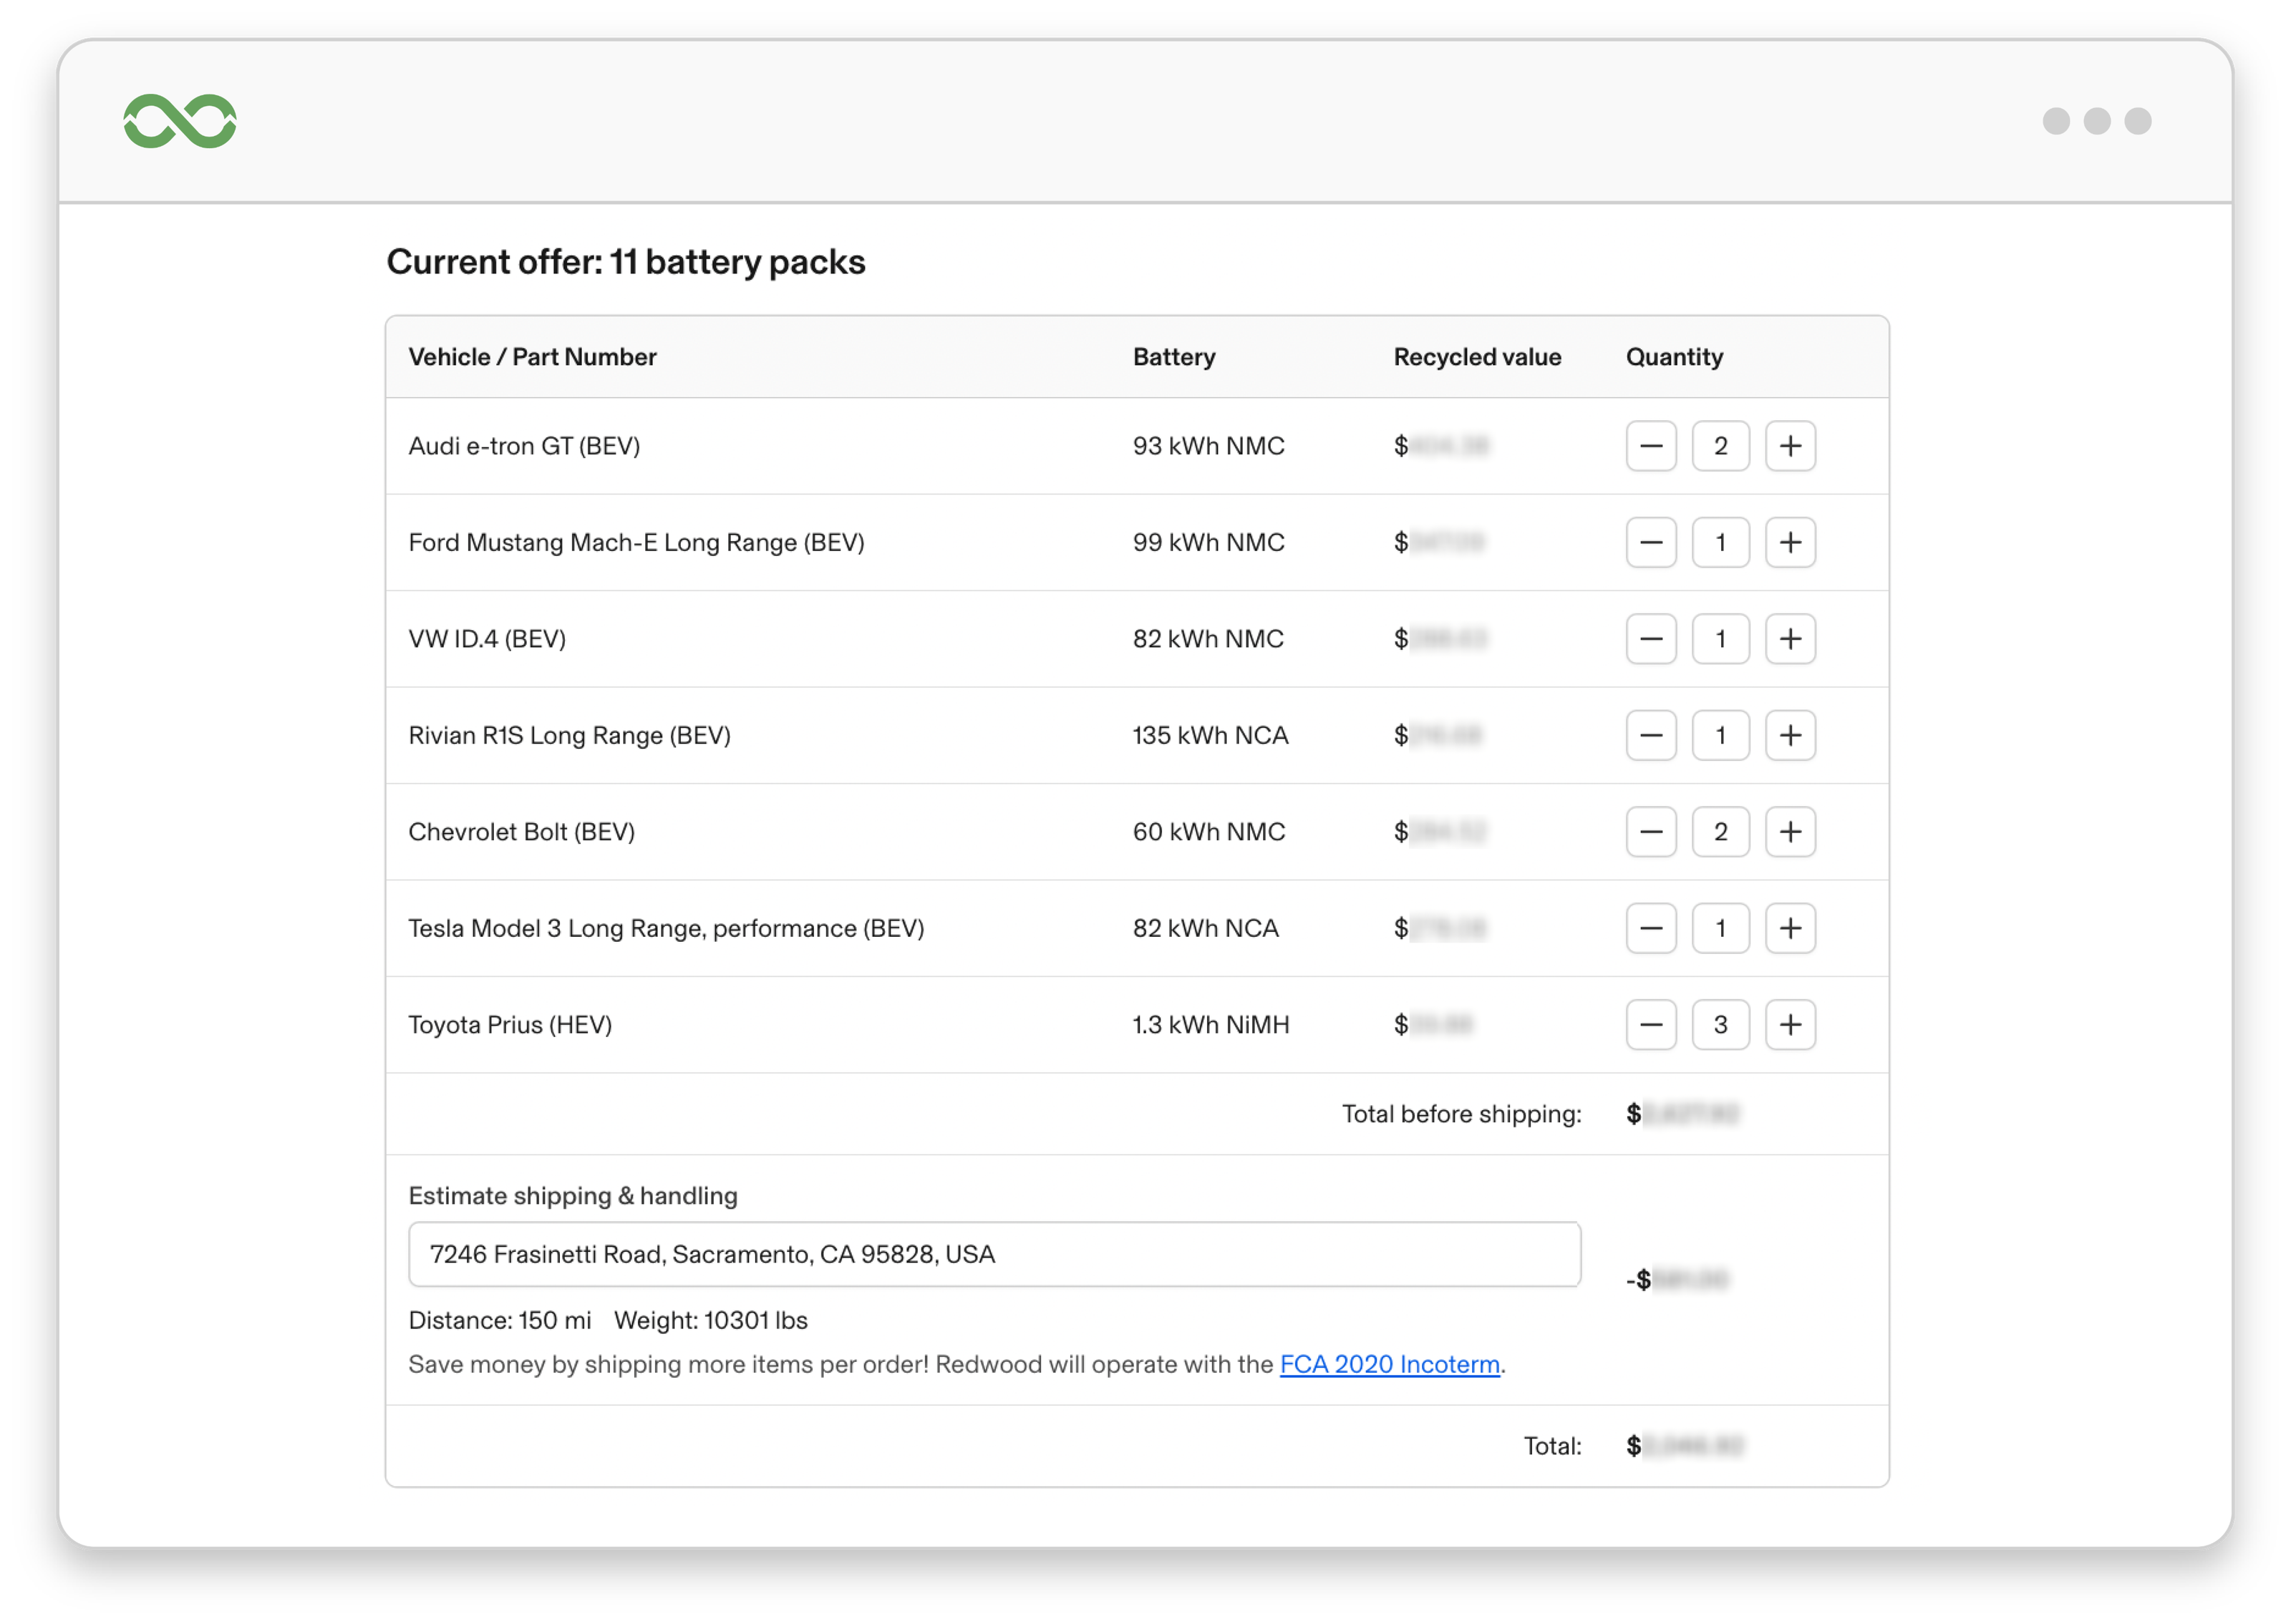Viewport: 2291px width, 1624px height.
Task: Click the Estimate shipping & handling label
Action: pos(573,1196)
